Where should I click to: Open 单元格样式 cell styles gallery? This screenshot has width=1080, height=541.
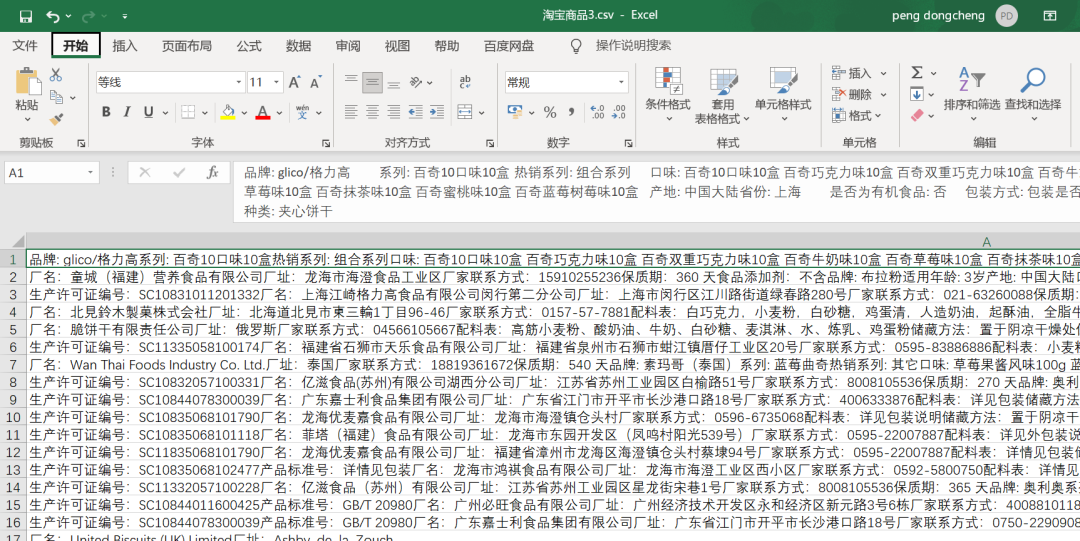pyautogui.click(x=783, y=93)
